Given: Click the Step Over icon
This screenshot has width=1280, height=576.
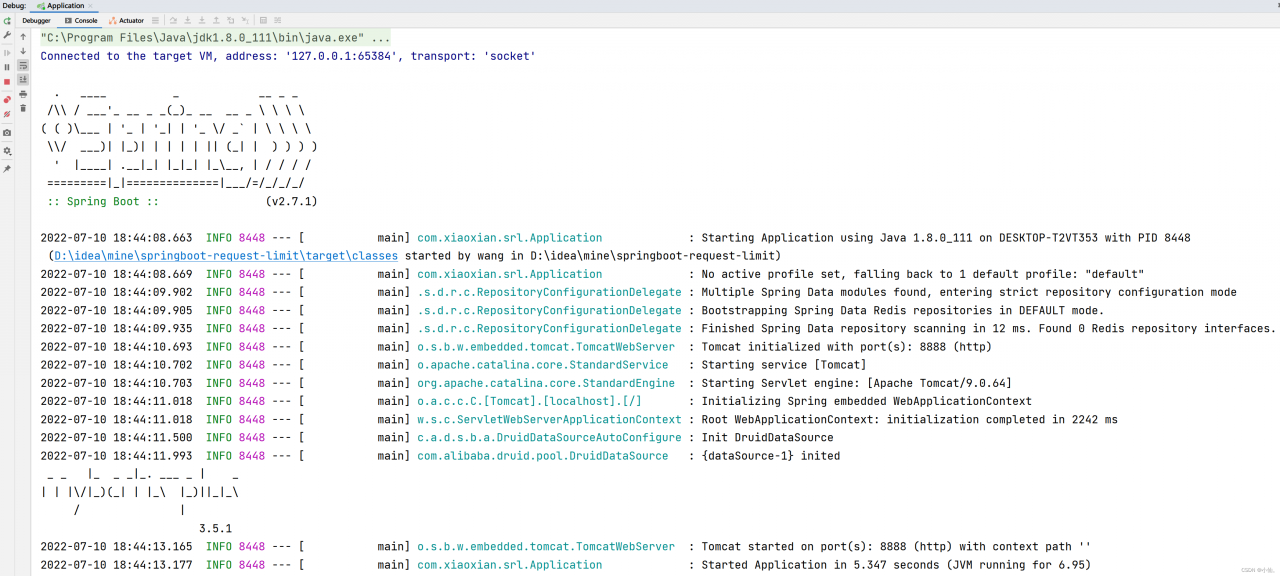Looking at the screenshot, I should (173, 20).
